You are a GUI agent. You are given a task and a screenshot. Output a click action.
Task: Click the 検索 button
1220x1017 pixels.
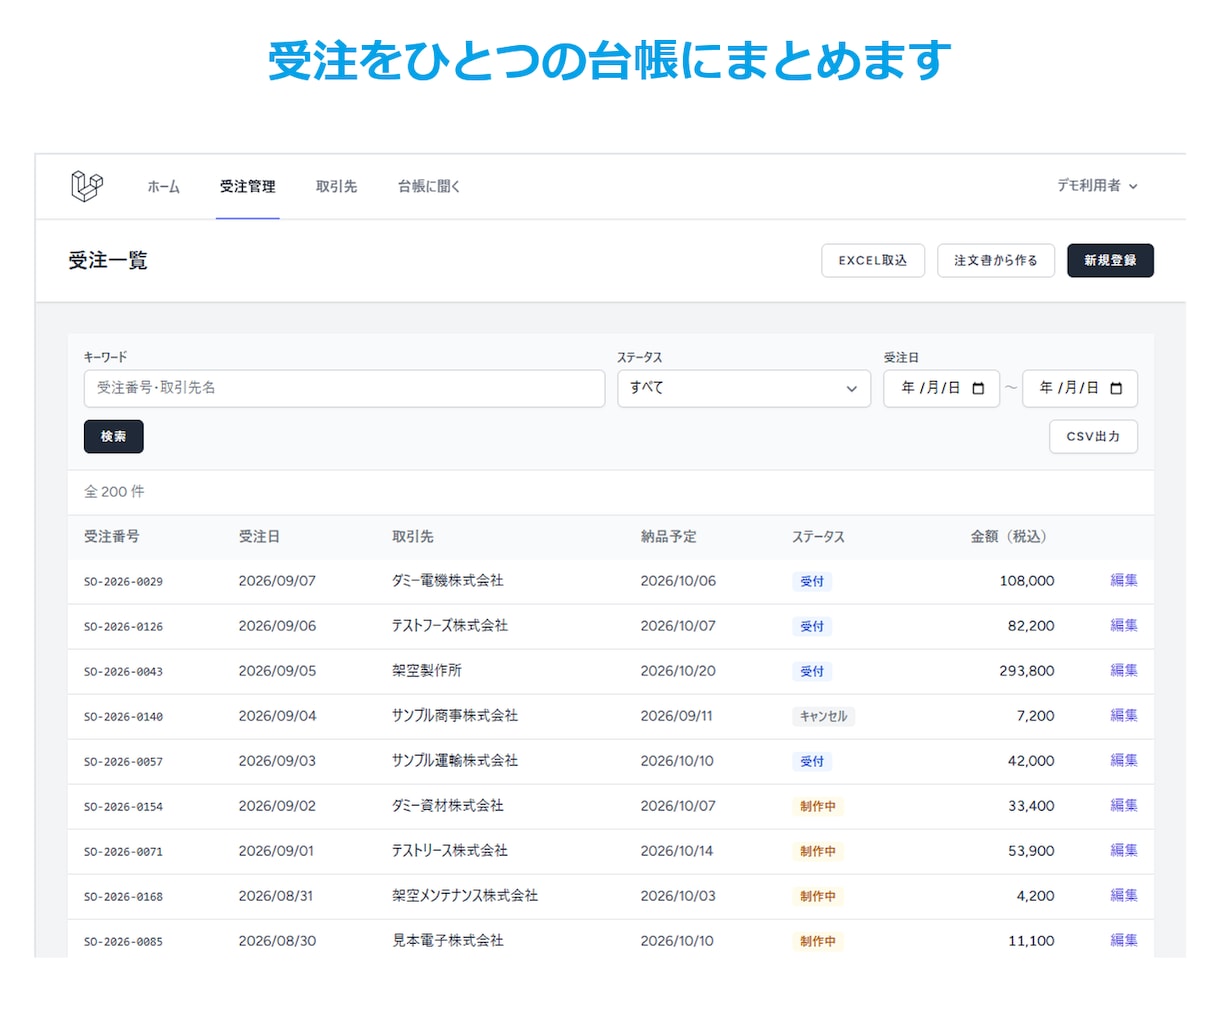tap(114, 436)
